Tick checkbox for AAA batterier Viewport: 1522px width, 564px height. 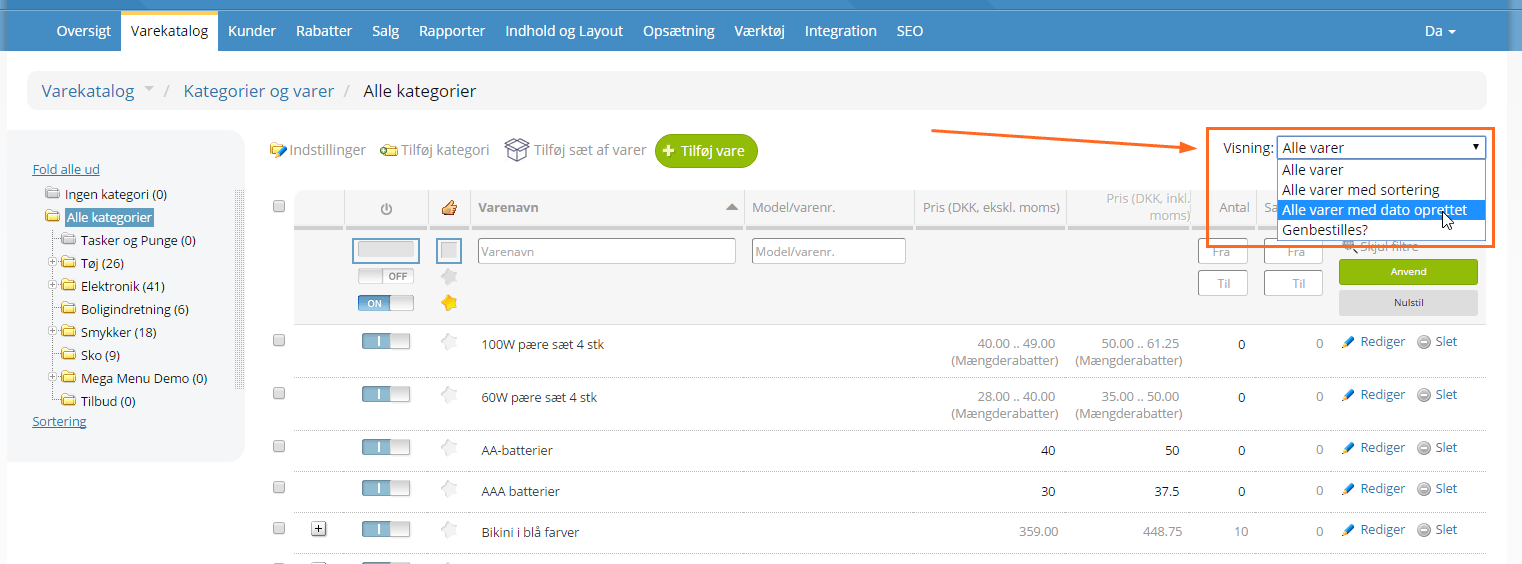(279, 487)
